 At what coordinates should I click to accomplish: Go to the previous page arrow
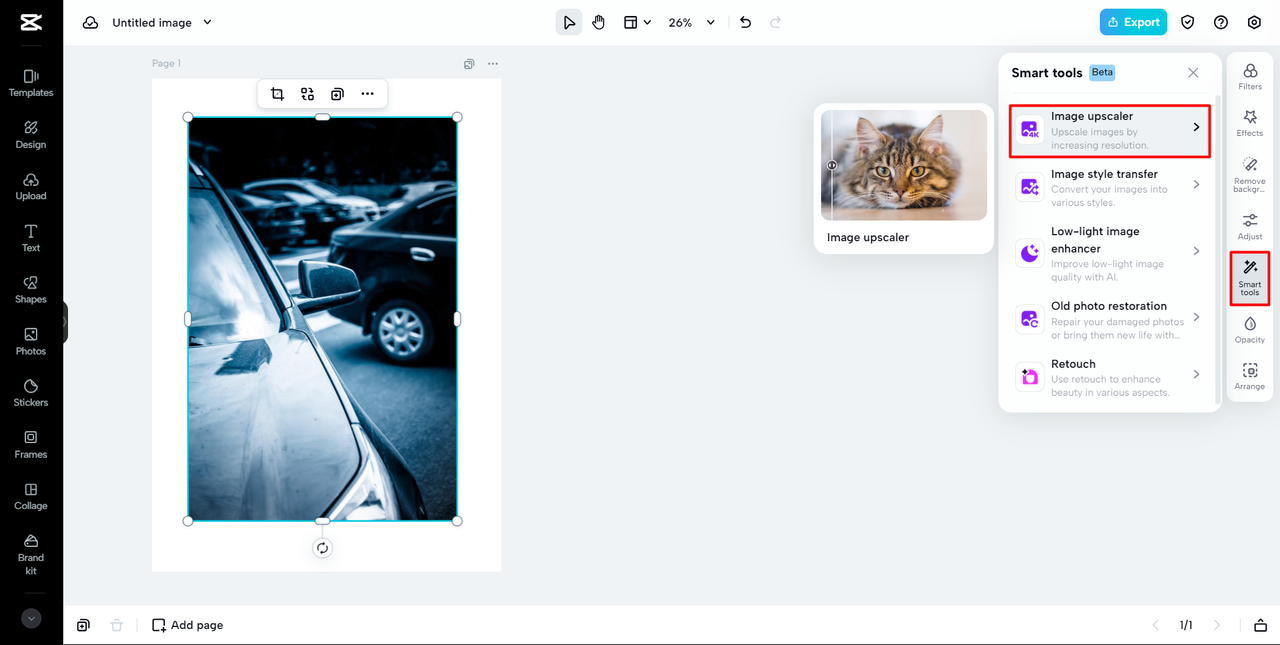tap(1156, 625)
